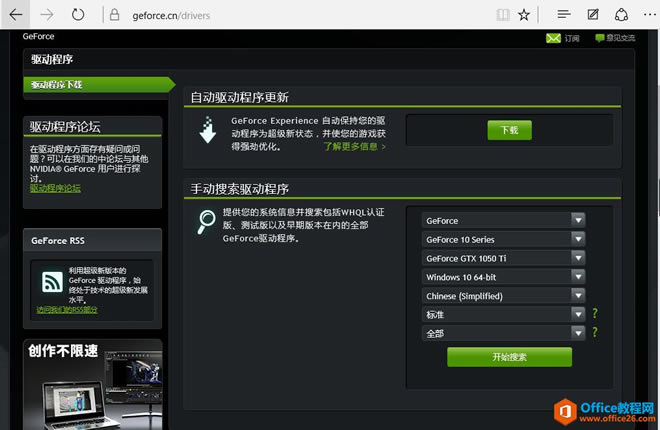Image resolution: width=660 pixels, height=430 pixels.
Task: Click the 自动驱动程序更新 heading
Action: coord(240,98)
